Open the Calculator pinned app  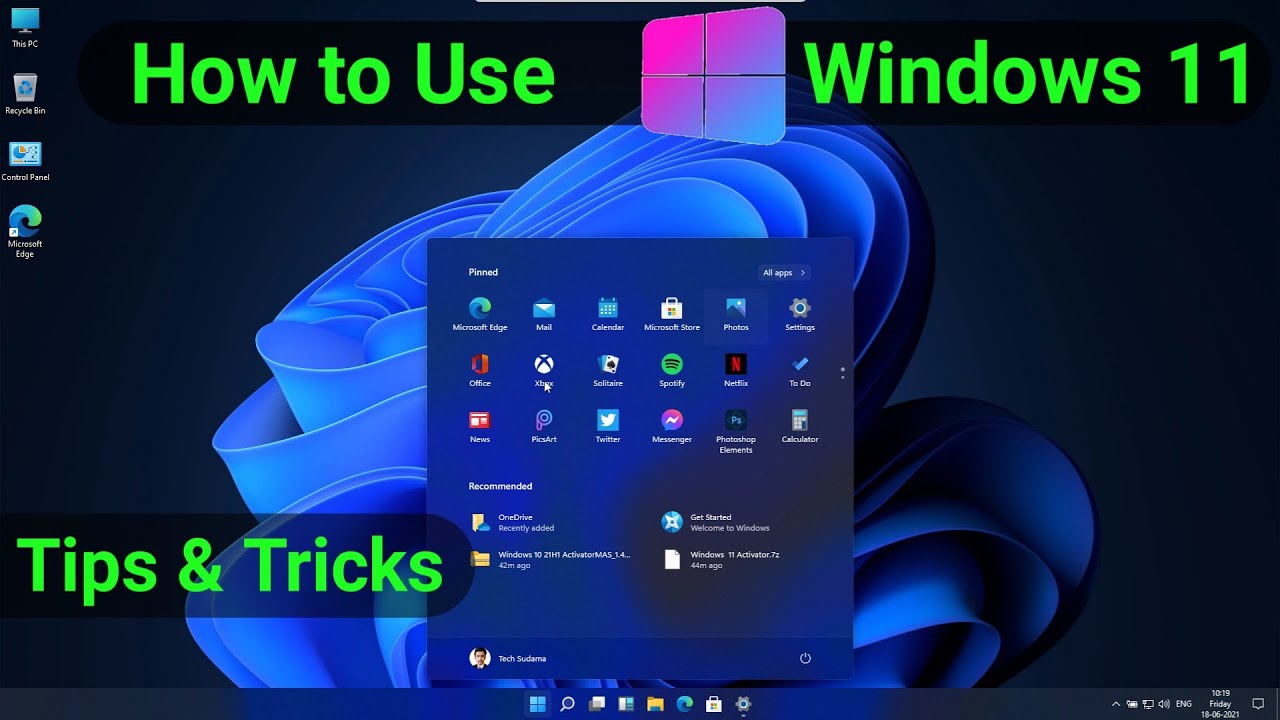[x=800, y=426]
